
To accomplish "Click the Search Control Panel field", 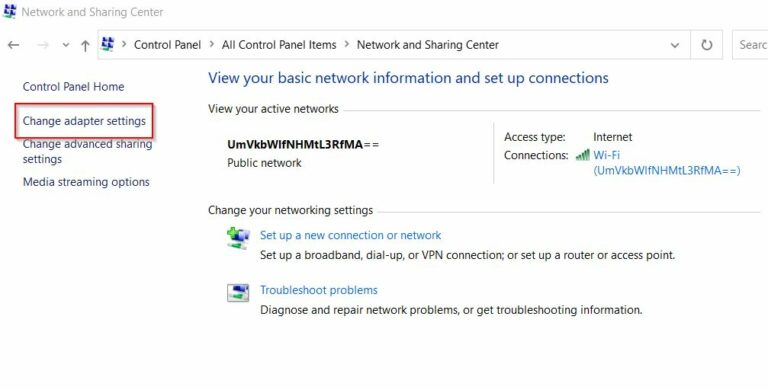I will pos(750,45).
